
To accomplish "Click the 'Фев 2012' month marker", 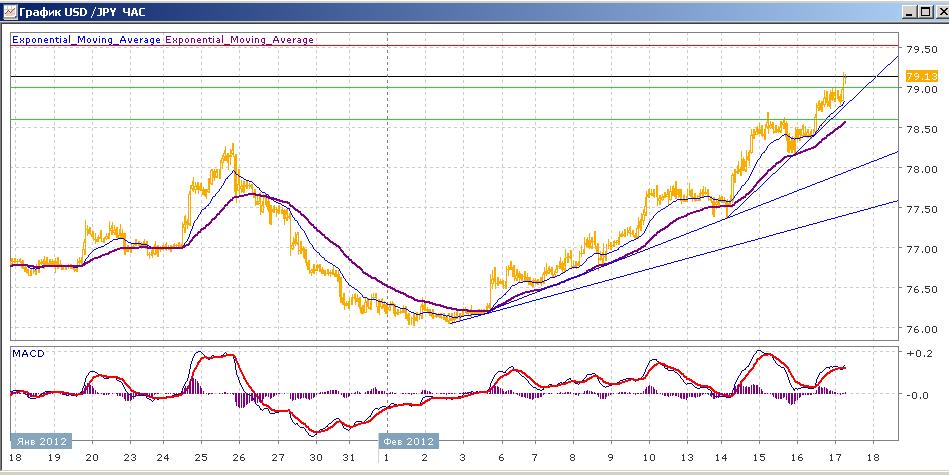I will pyautogui.click(x=409, y=440).
